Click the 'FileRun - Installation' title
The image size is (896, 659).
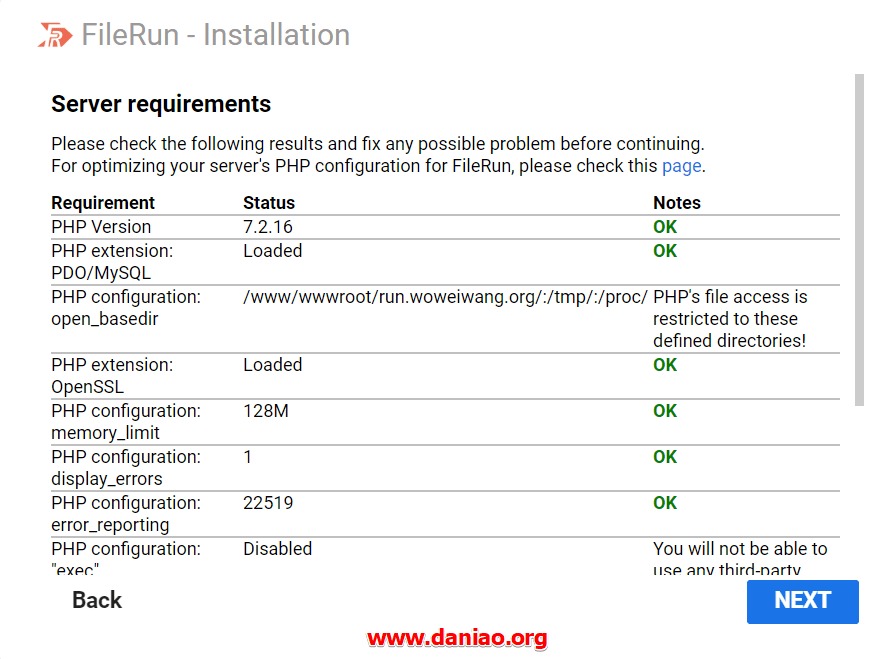[x=215, y=35]
